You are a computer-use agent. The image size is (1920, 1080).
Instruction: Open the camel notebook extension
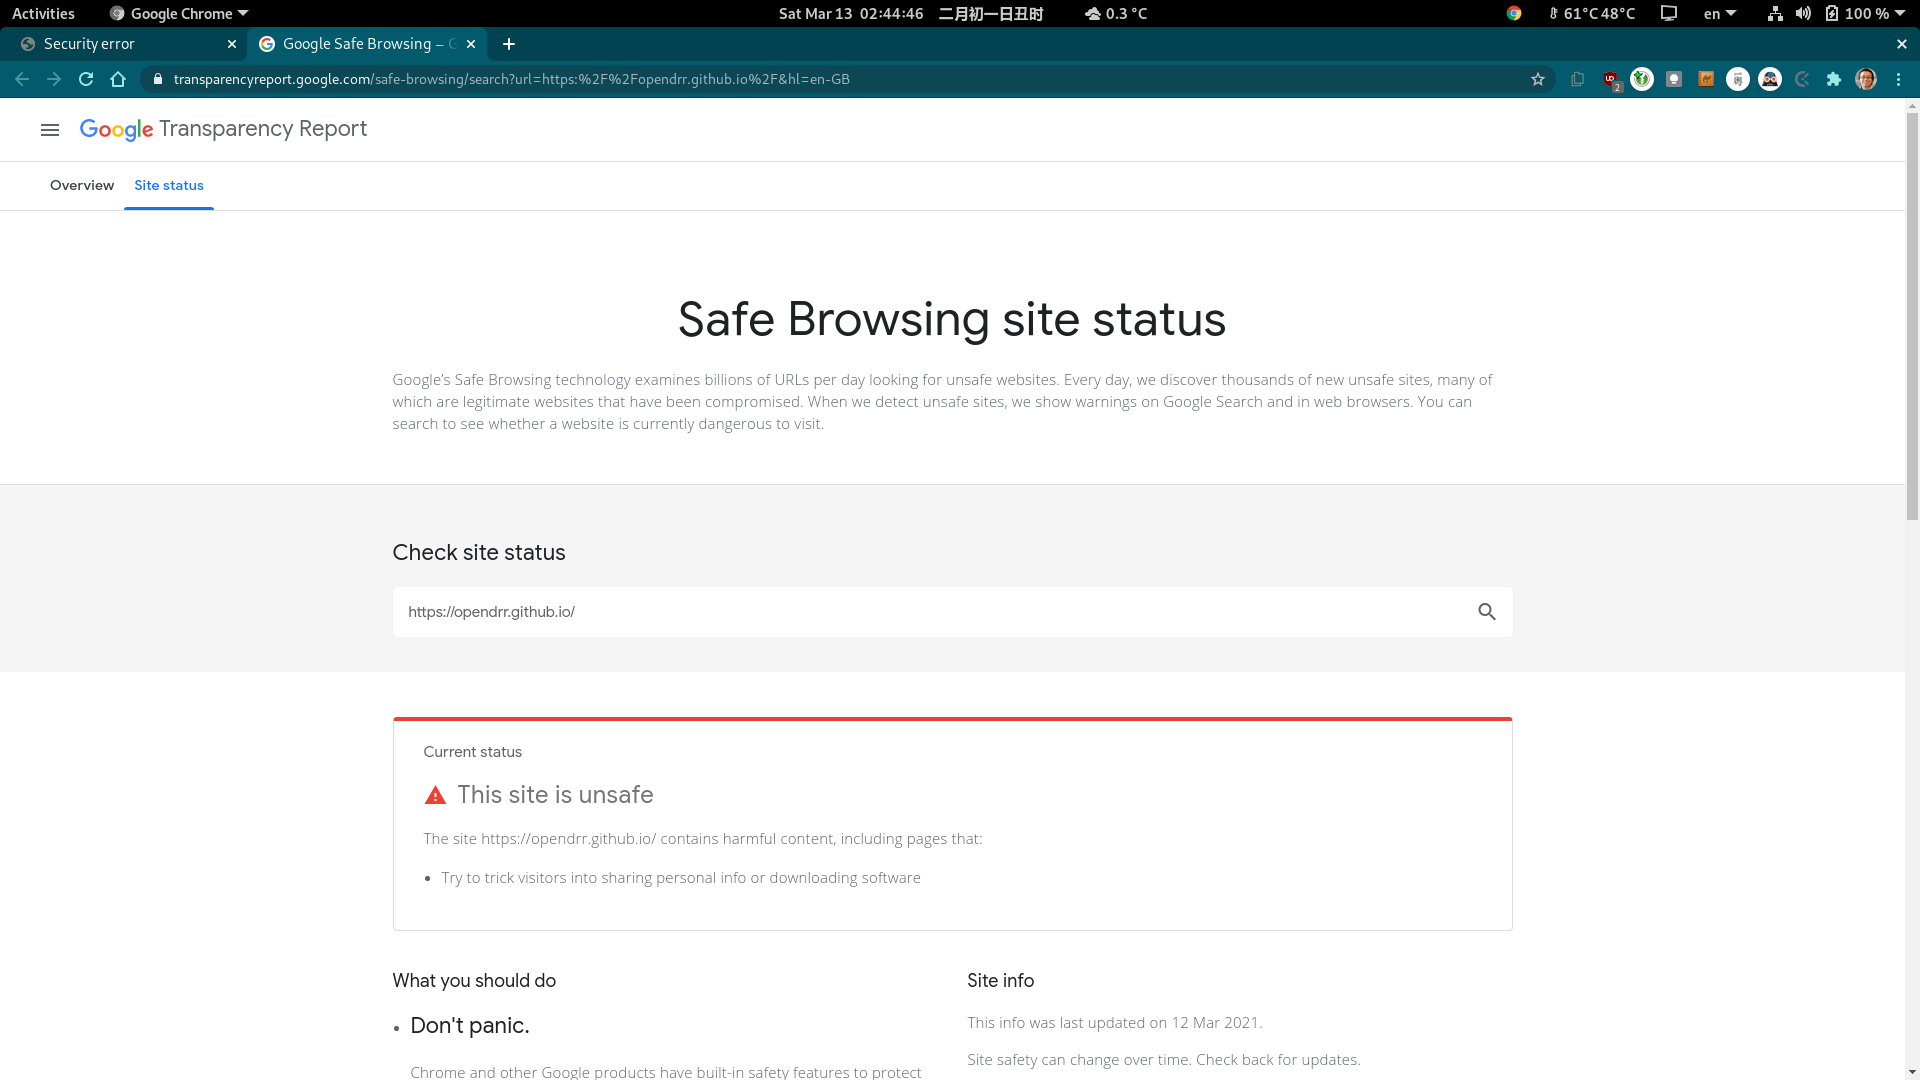click(x=1706, y=79)
